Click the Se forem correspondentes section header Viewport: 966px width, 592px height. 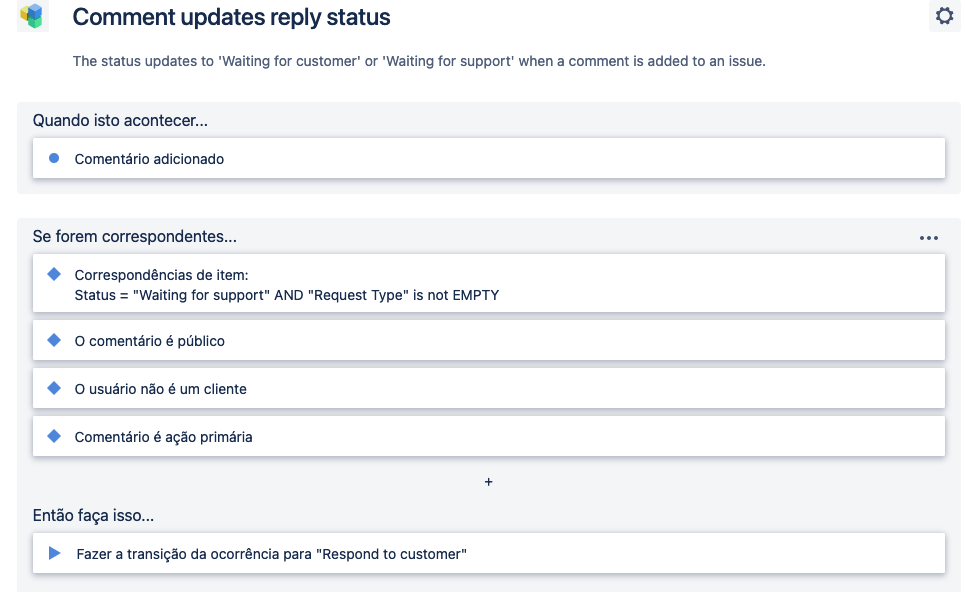[x=134, y=237]
